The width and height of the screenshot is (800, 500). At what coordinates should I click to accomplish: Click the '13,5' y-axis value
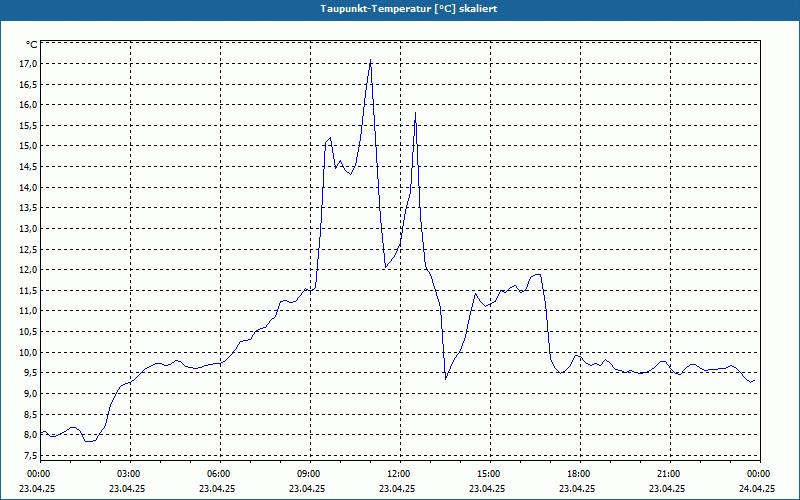[x=29, y=208]
